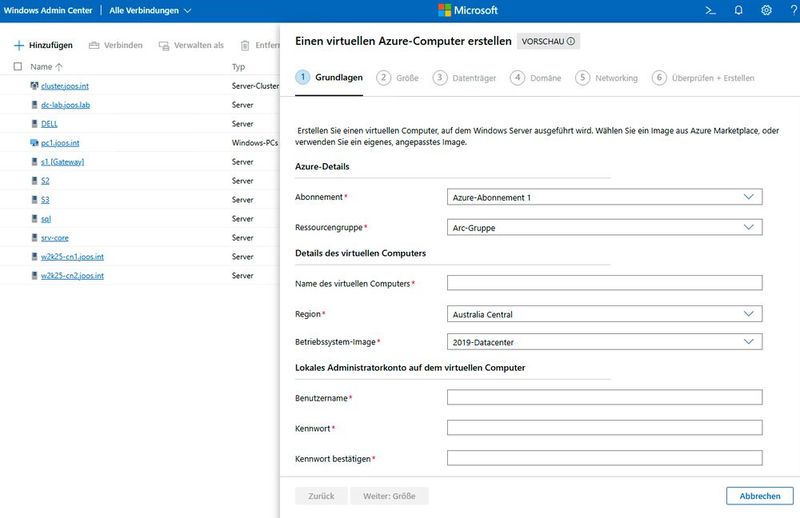Click the plus icon next to Hinzufügen
The width and height of the screenshot is (800, 518).
pyautogui.click(x=18, y=45)
